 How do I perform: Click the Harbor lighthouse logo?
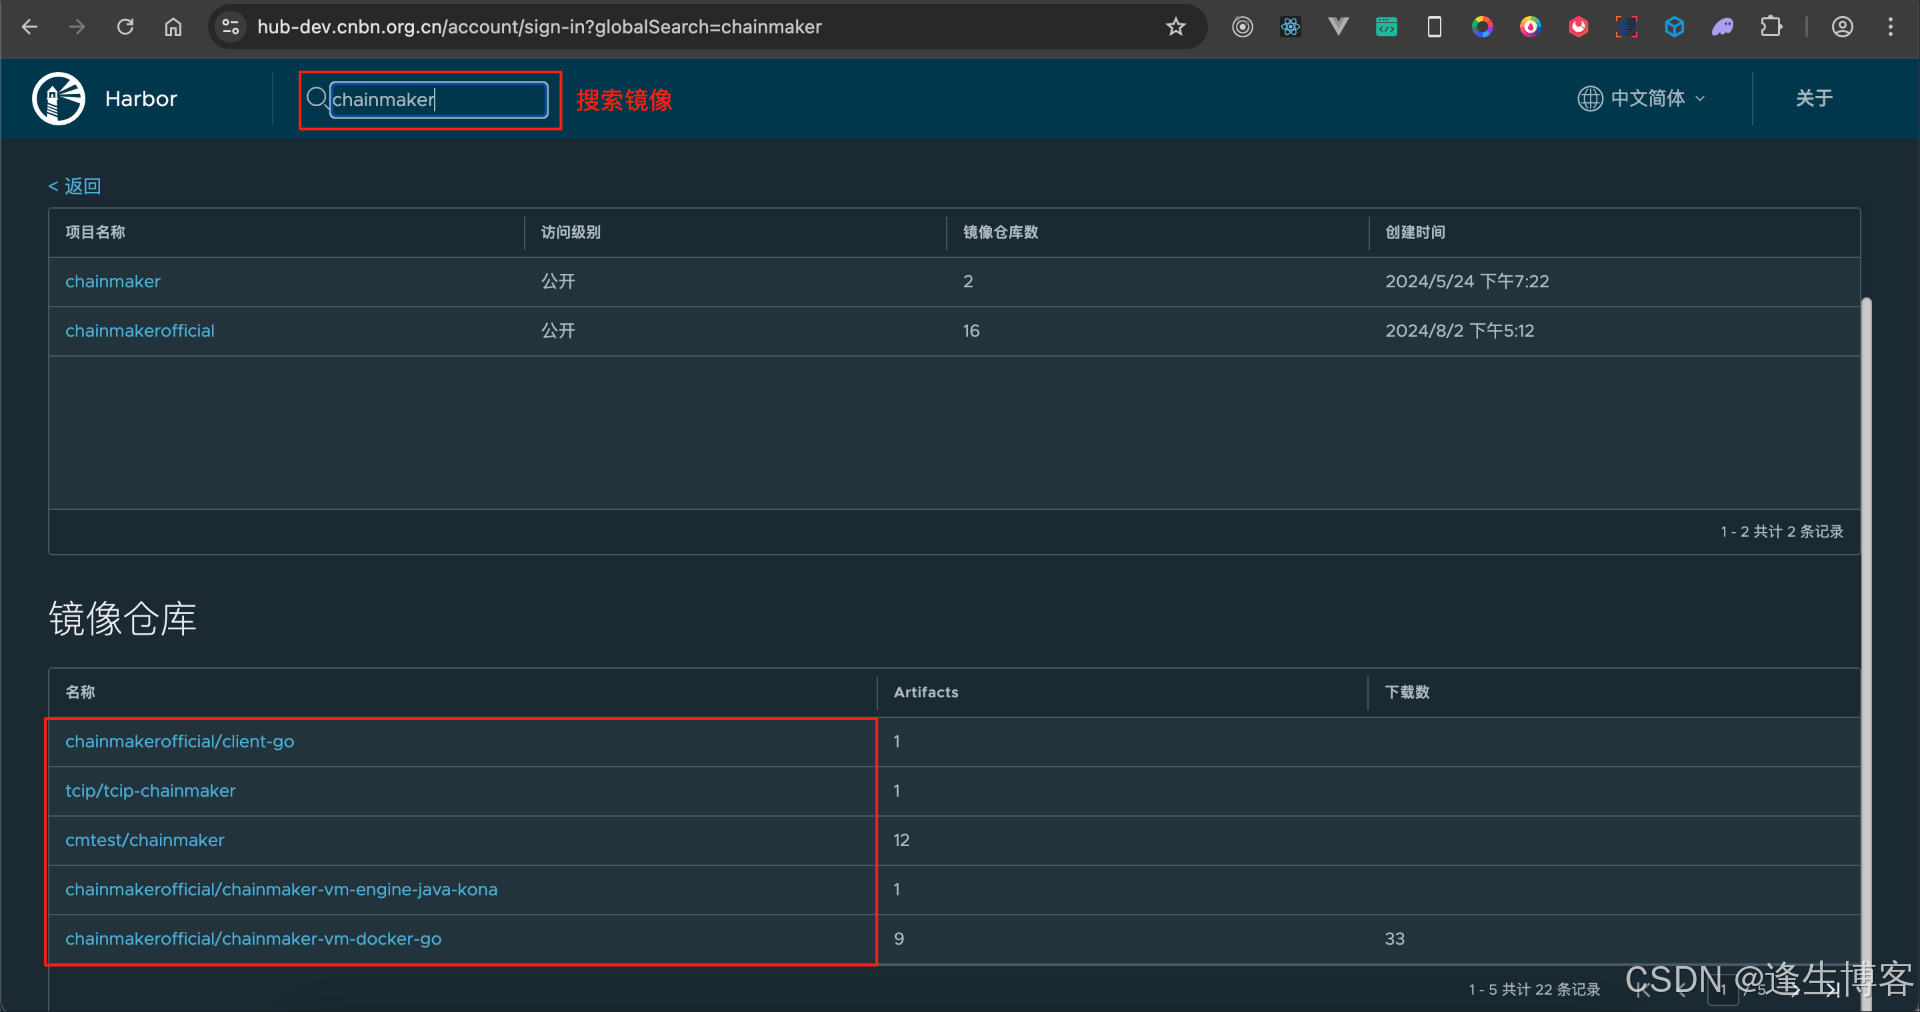click(59, 98)
